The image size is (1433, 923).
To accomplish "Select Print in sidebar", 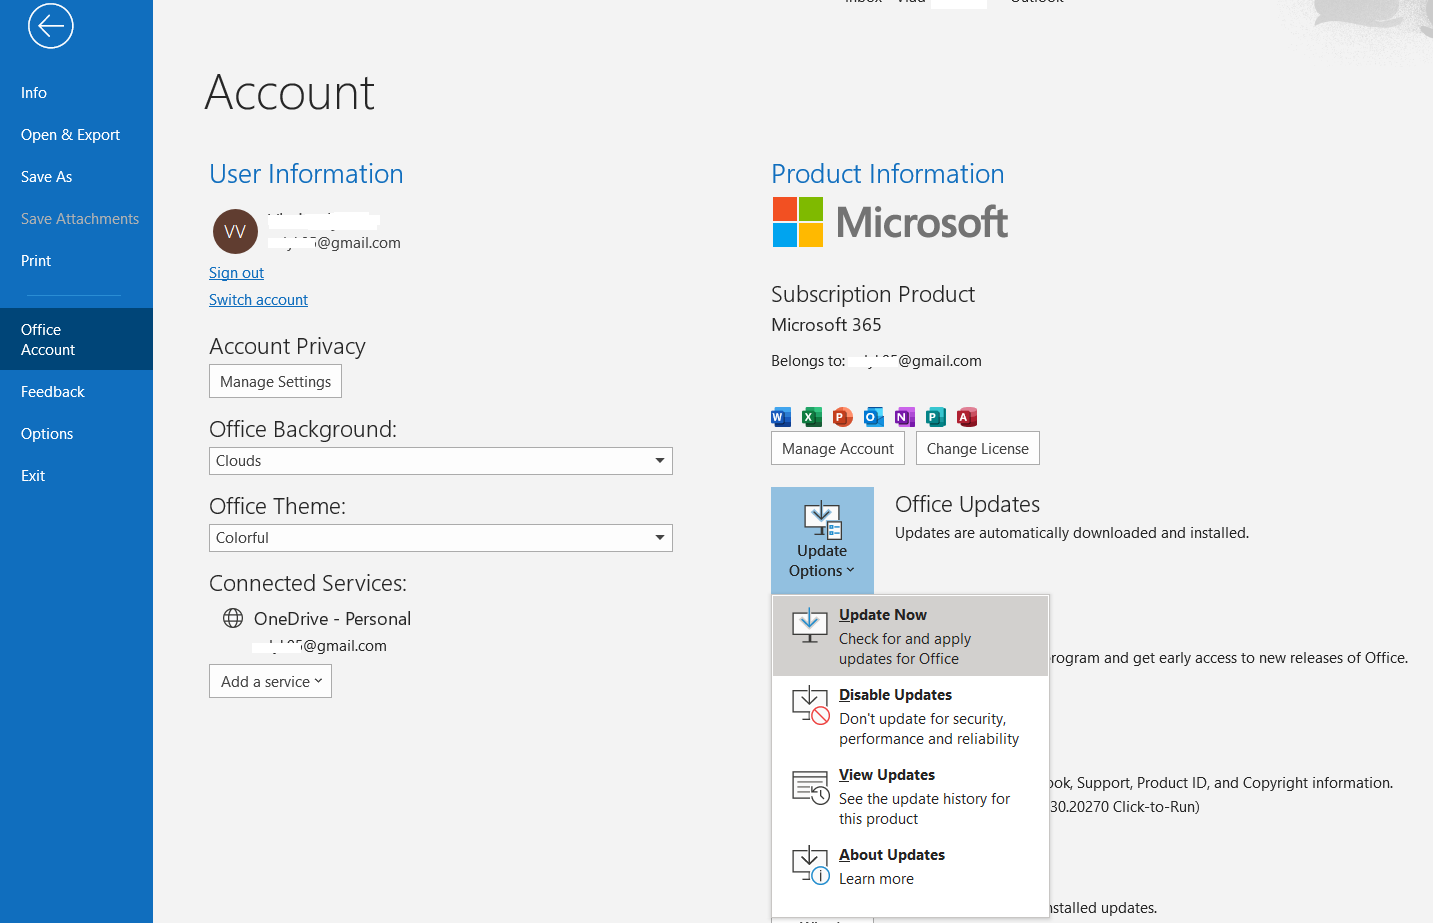I will [x=76, y=261].
